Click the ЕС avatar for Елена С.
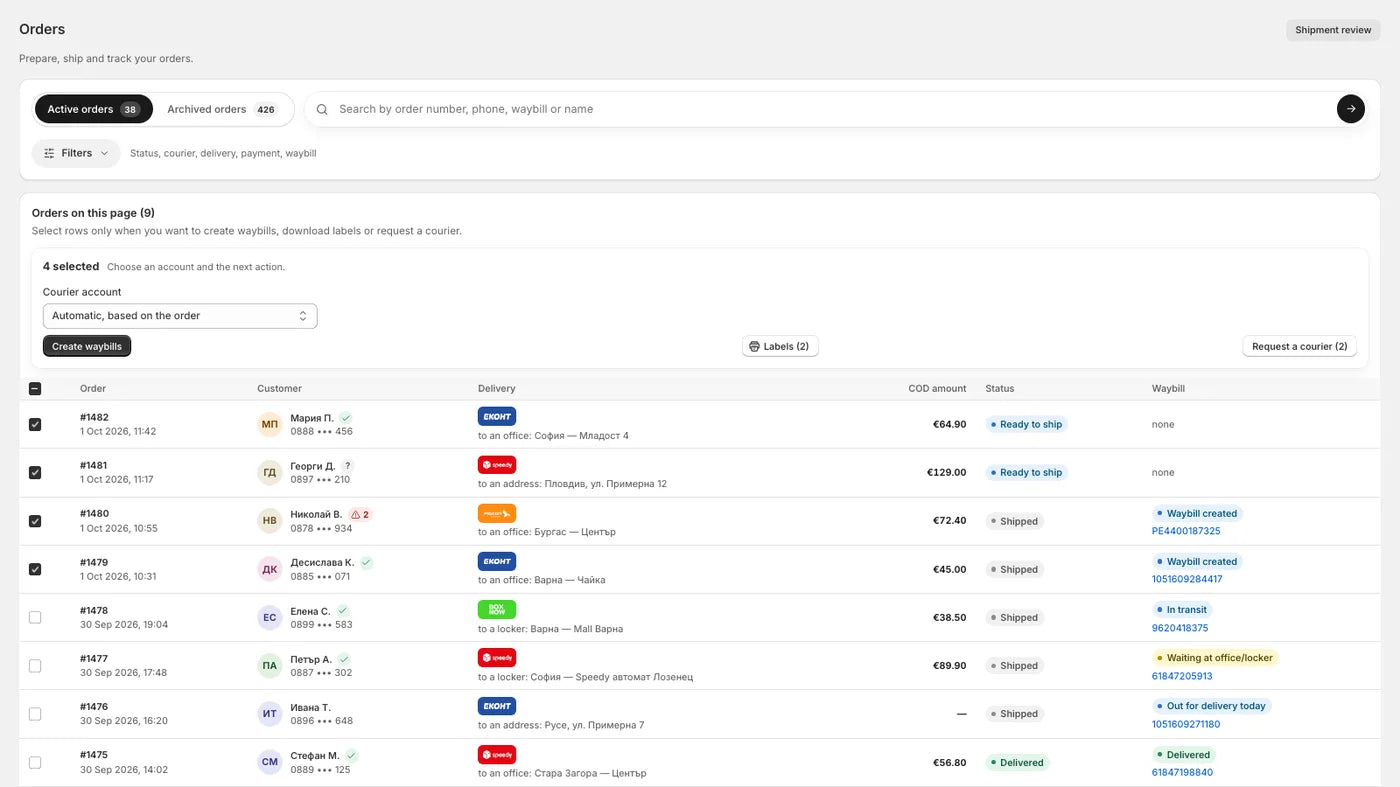The width and height of the screenshot is (1400, 787). point(270,617)
